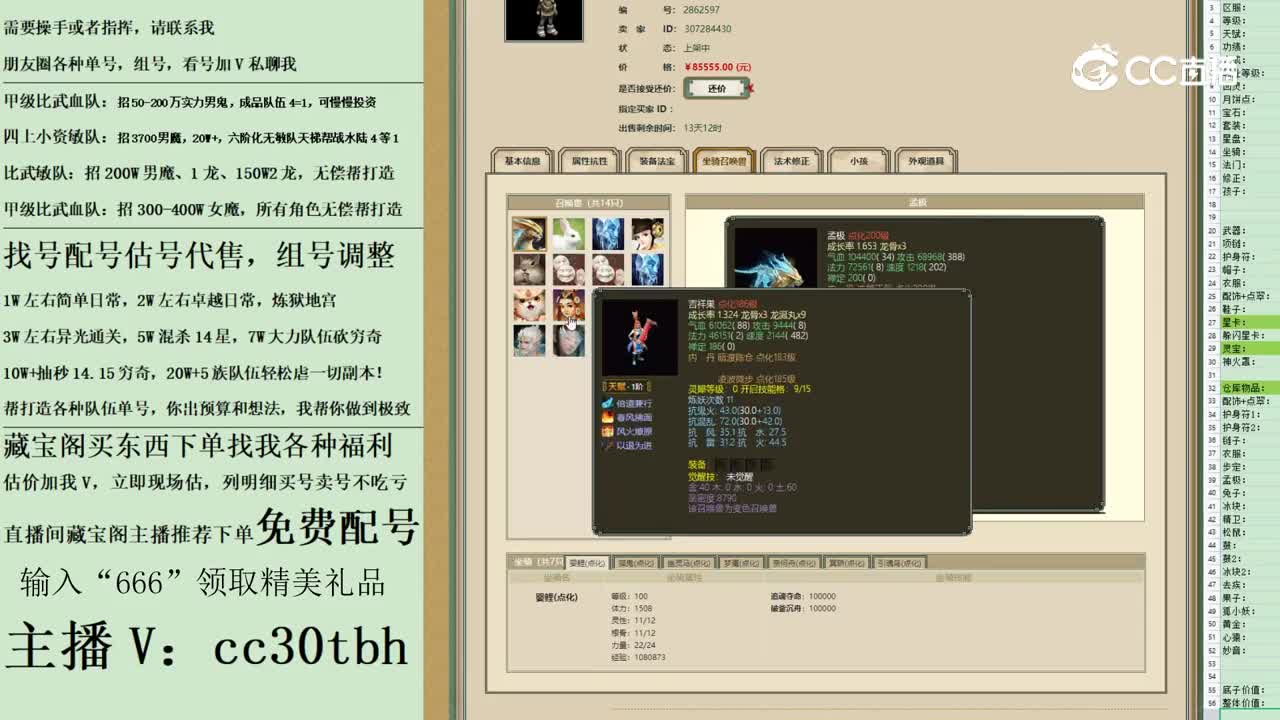Click the 还价 bargain button

point(716,88)
